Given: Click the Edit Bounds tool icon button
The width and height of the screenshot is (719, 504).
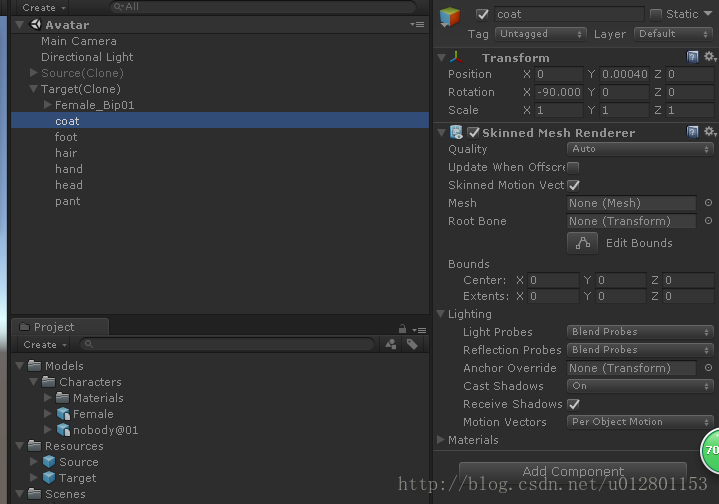Looking at the screenshot, I should coord(582,243).
